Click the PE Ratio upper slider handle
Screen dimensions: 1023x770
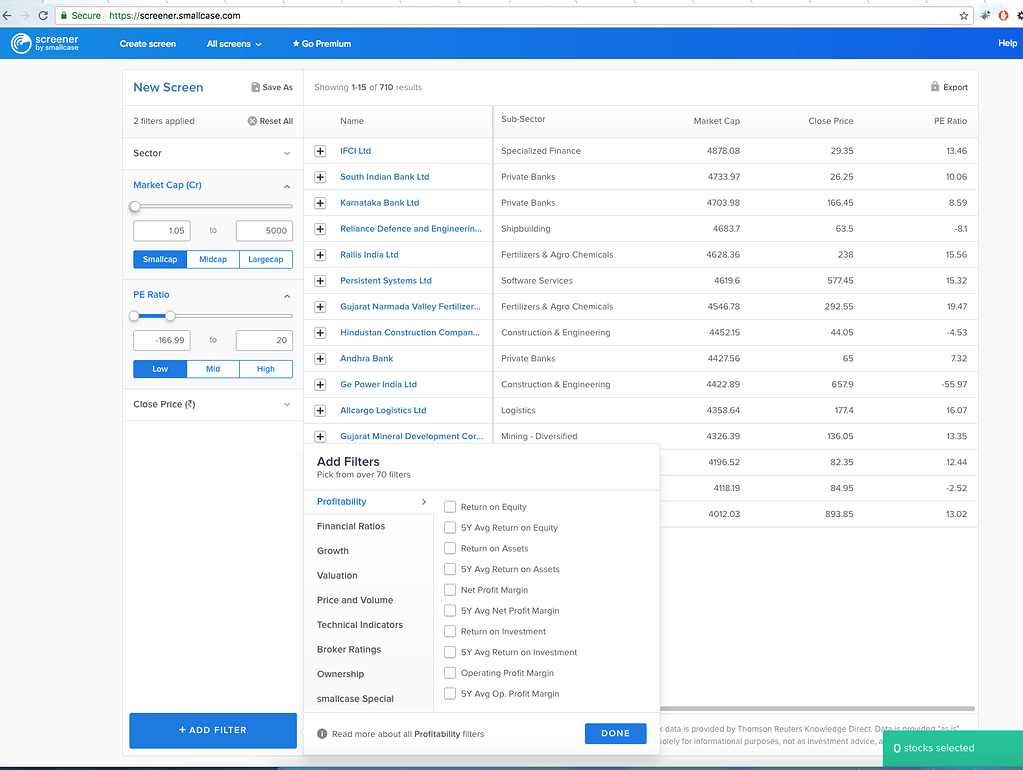[x=170, y=316]
